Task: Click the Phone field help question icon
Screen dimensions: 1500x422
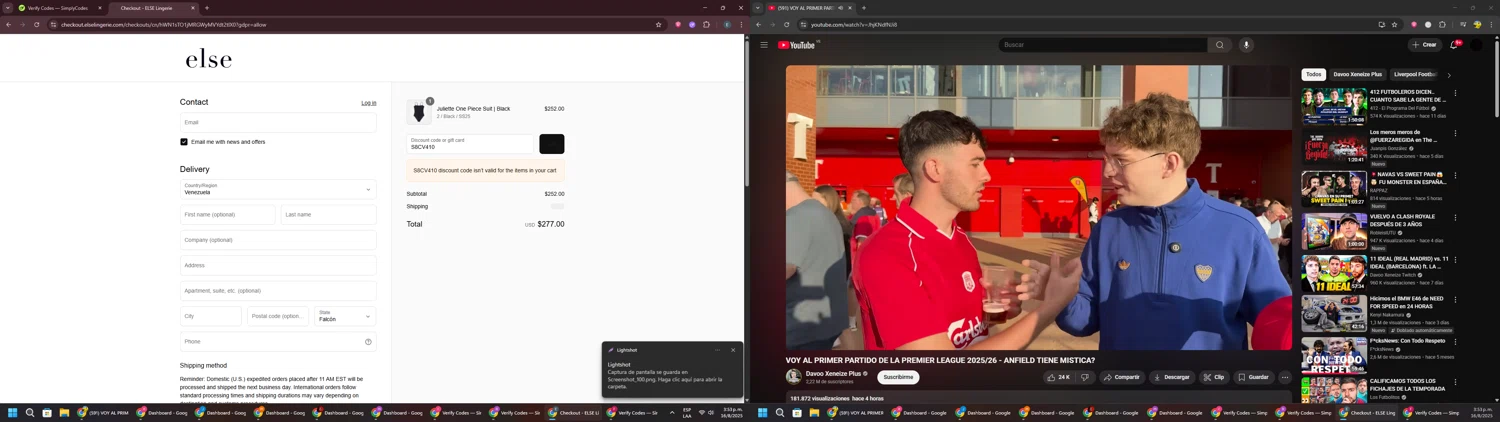Action: pos(368,342)
